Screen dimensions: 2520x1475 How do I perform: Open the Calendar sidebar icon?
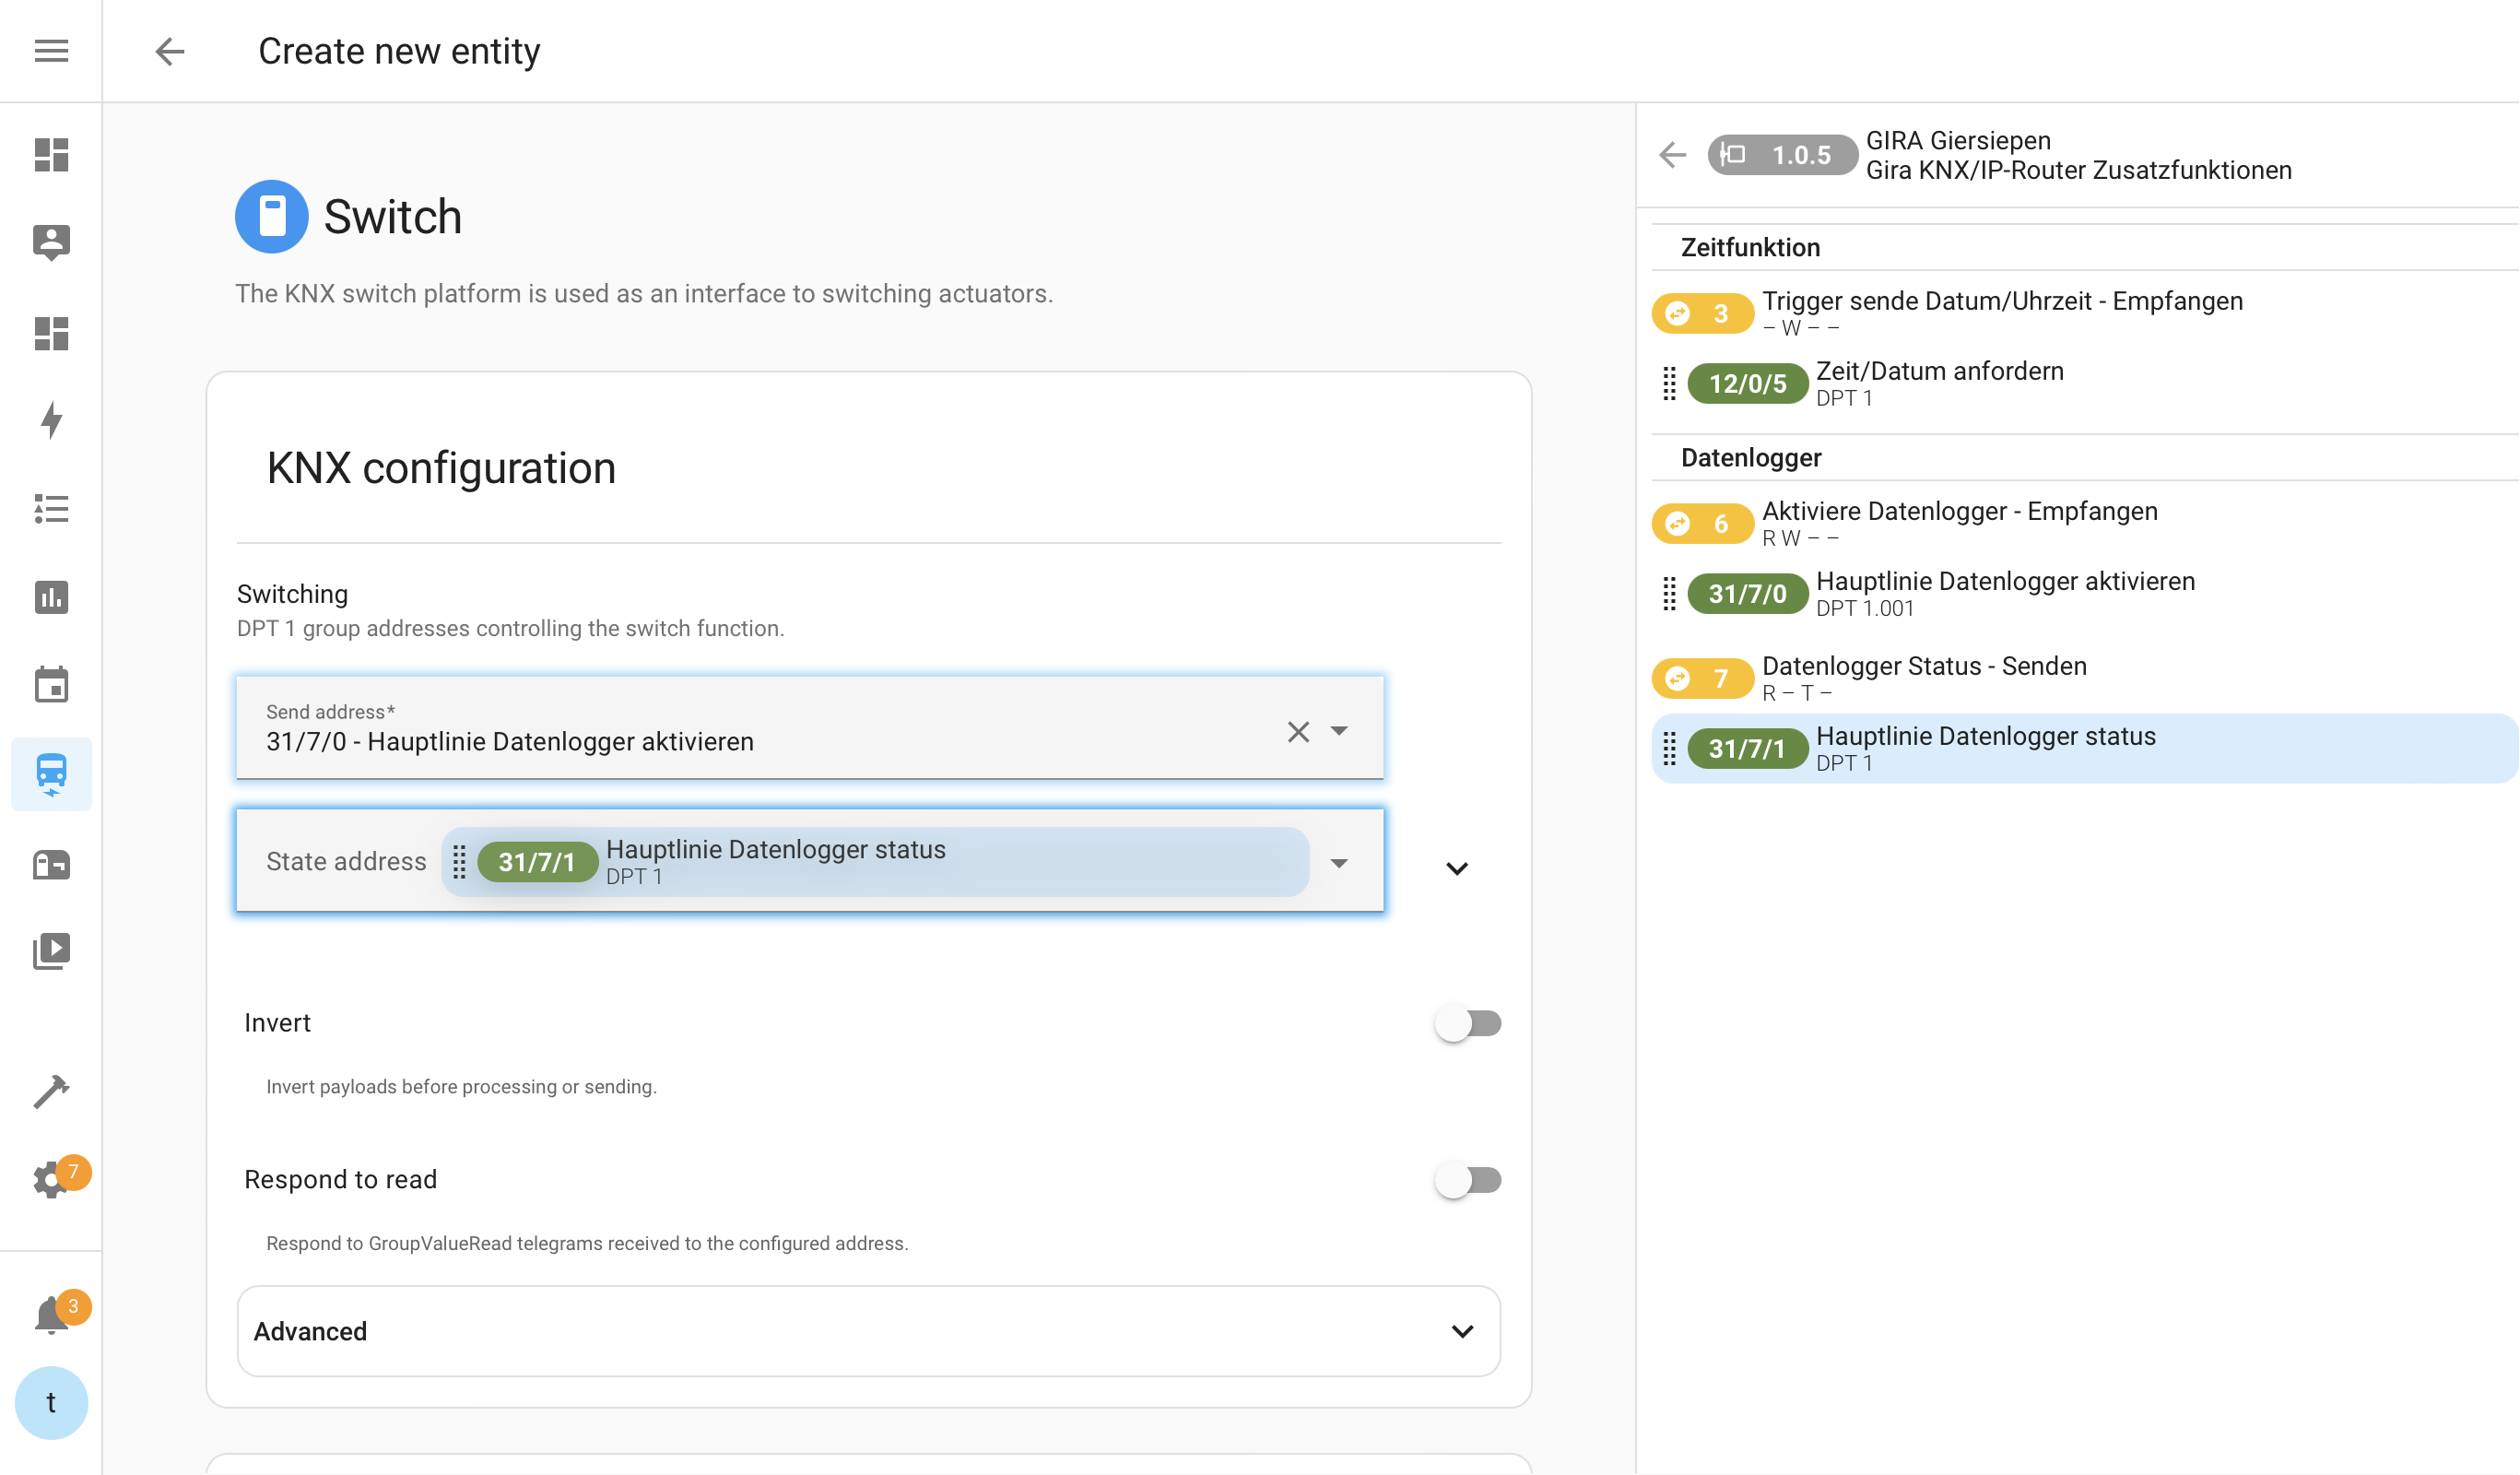coord(51,685)
